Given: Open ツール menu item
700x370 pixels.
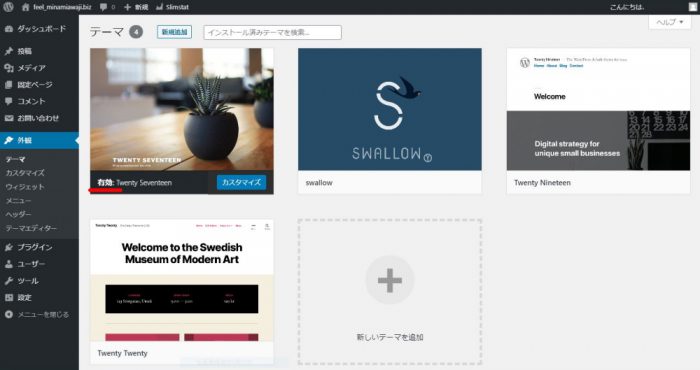Looking at the screenshot, I should click(x=39, y=281).
